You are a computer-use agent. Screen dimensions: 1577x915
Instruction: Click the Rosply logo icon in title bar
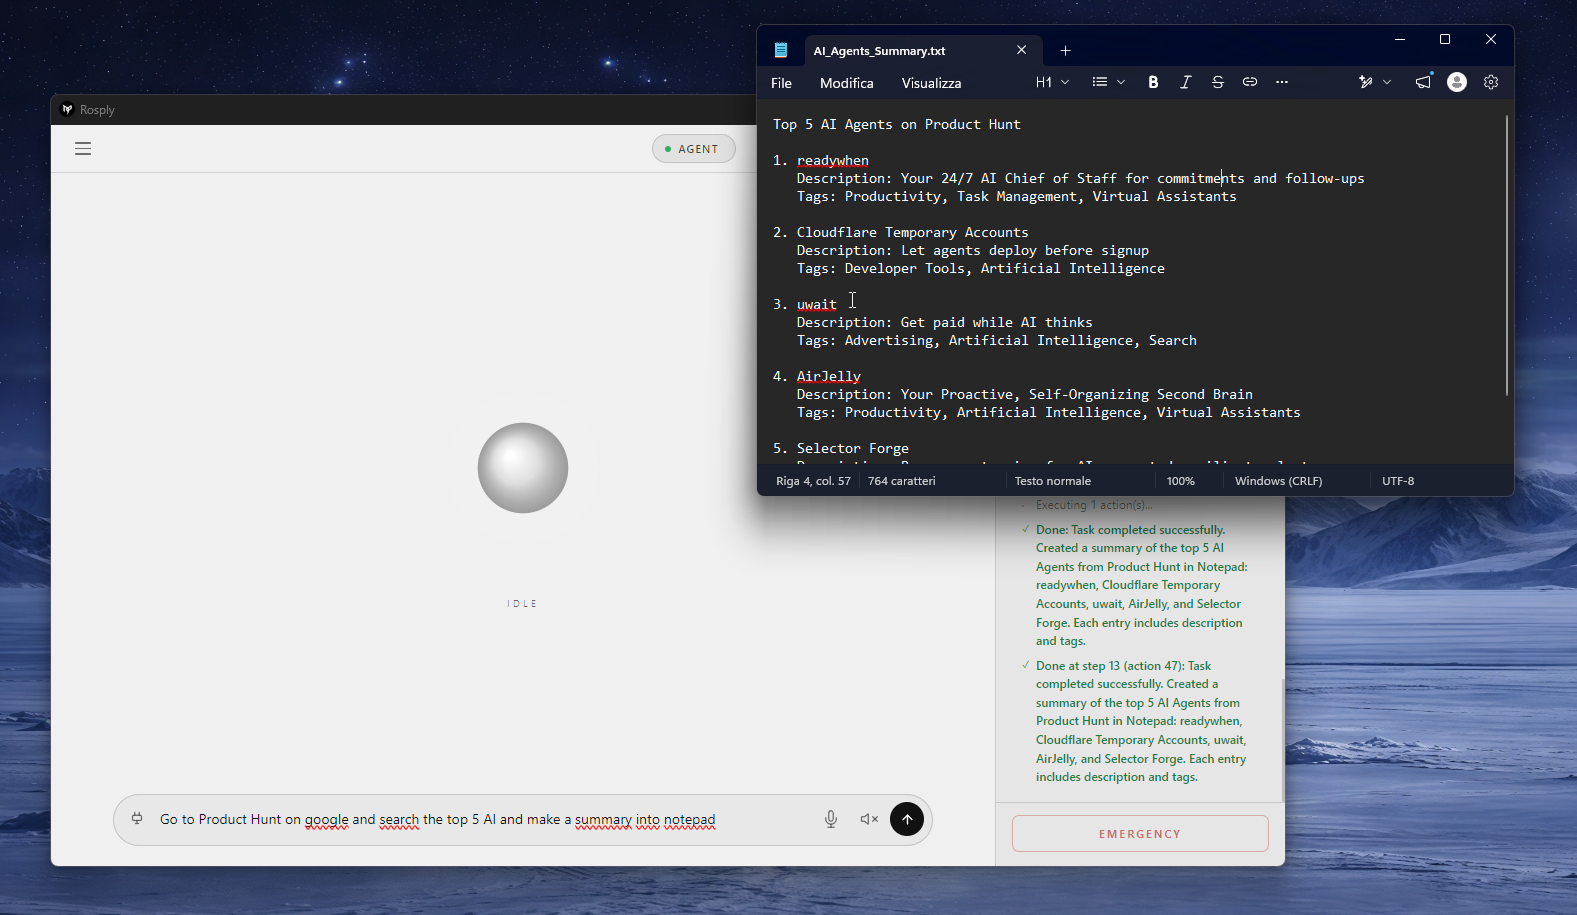(67, 109)
